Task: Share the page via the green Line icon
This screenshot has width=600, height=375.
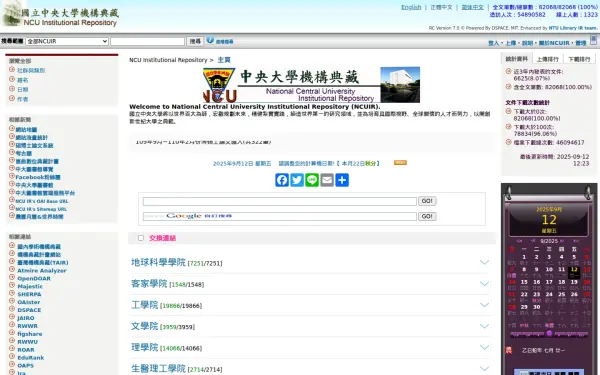Action: [x=312, y=180]
